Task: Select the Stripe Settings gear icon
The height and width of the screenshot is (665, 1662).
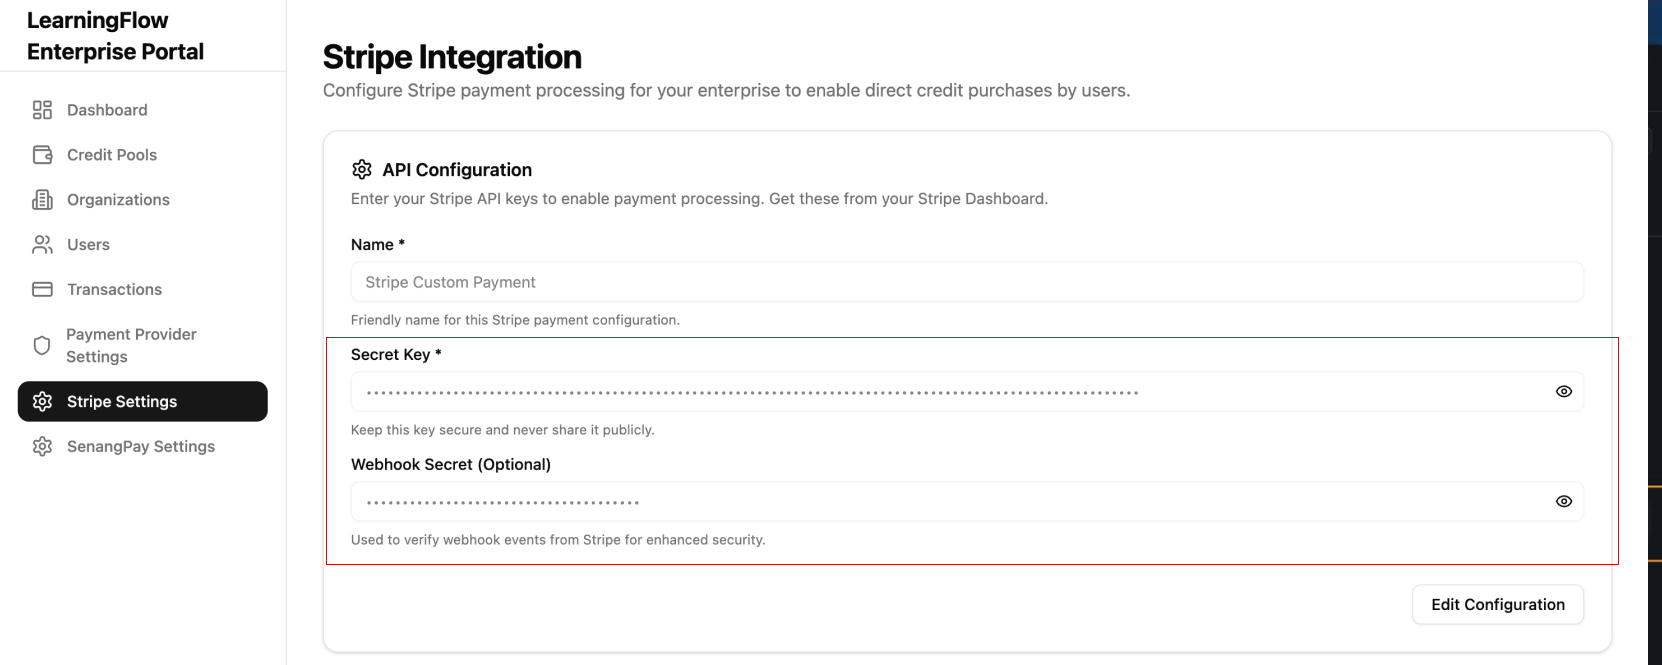Action: (x=41, y=401)
